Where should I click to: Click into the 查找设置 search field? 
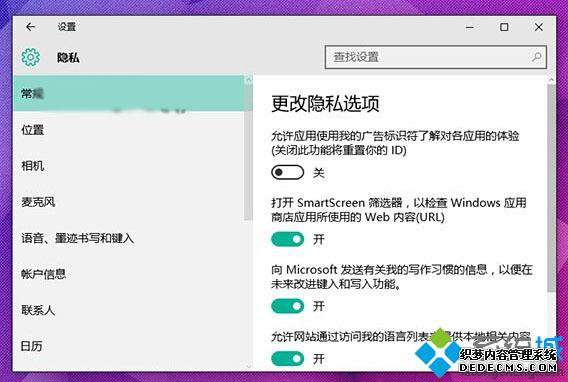point(435,57)
